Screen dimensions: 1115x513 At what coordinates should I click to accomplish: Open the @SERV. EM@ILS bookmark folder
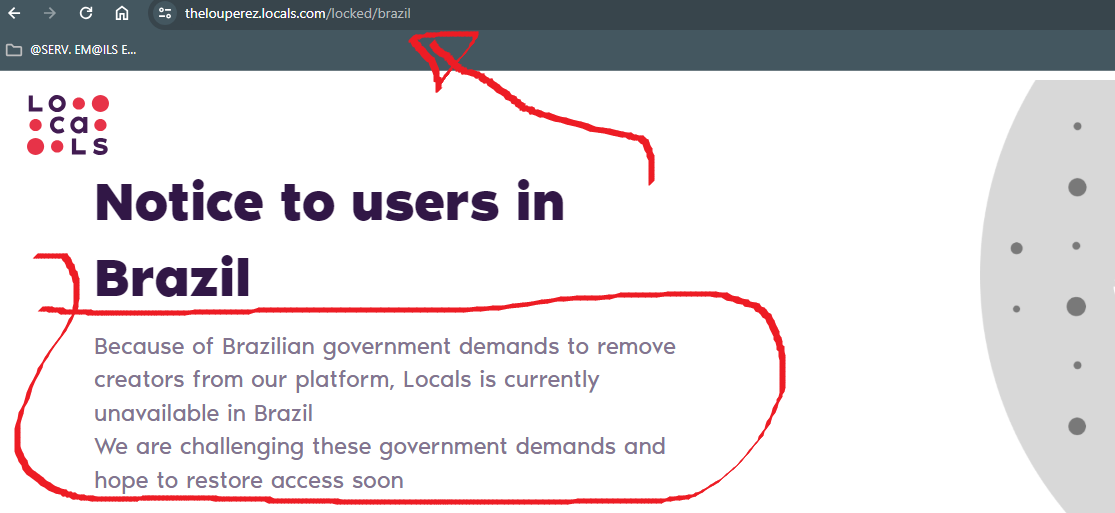coord(71,50)
